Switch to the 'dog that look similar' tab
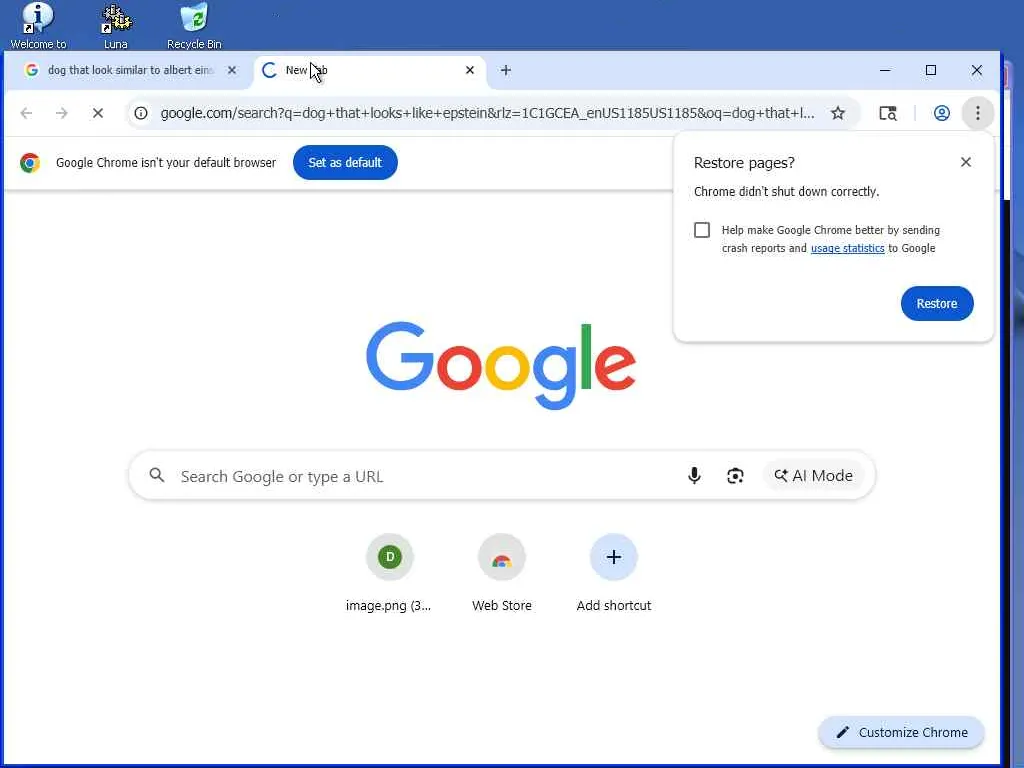This screenshot has height=768, width=1024. (x=129, y=70)
